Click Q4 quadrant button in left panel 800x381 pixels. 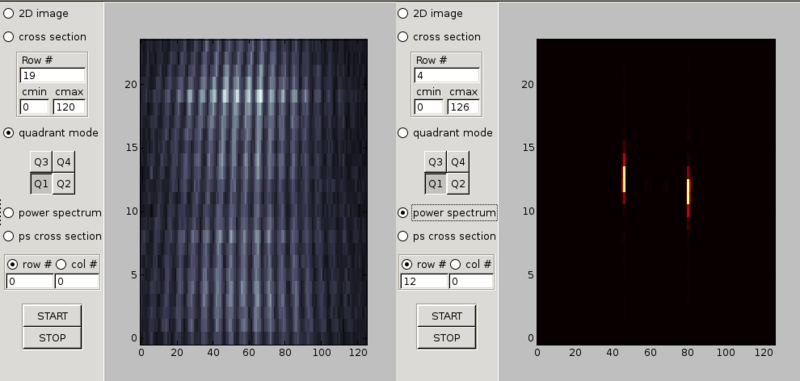[x=64, y=162]
